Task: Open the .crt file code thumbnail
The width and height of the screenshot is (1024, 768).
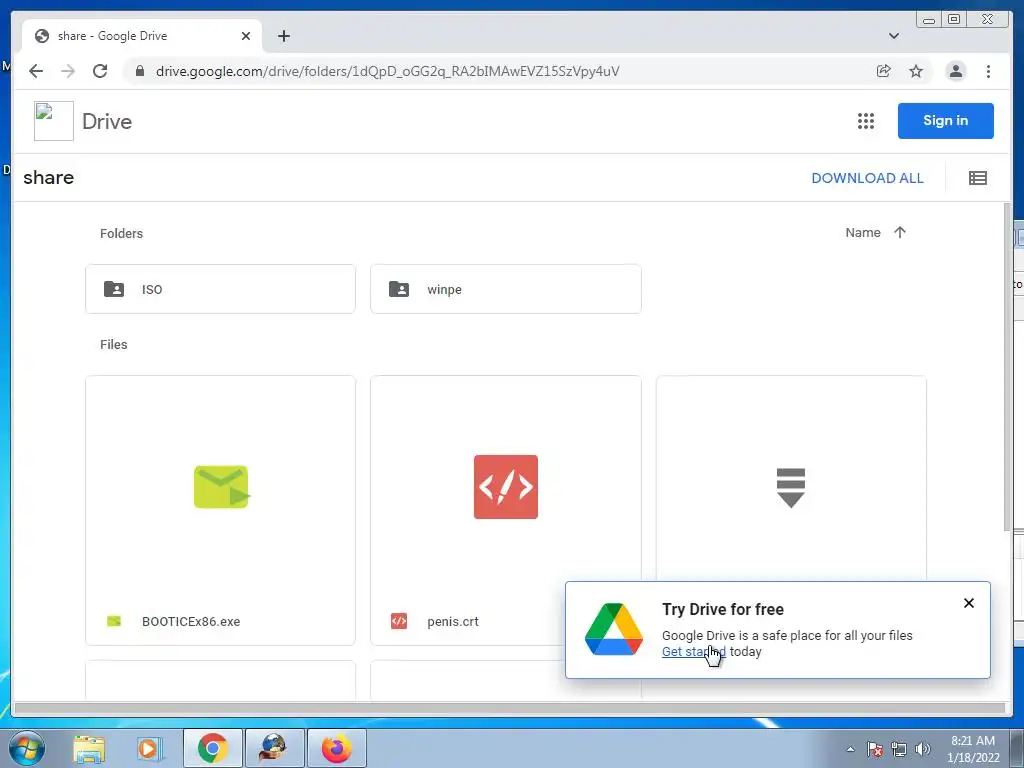Action: point(505,487)
